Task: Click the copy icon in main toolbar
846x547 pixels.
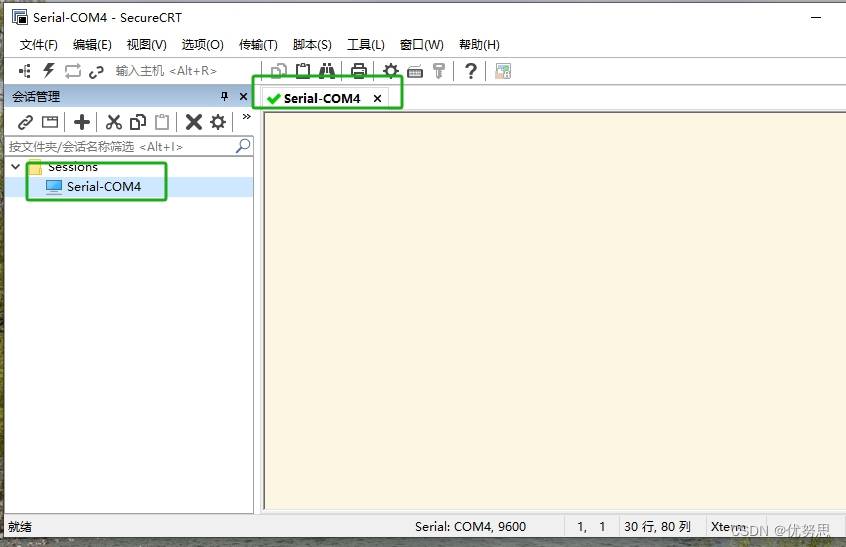Action: pos(279,71)
